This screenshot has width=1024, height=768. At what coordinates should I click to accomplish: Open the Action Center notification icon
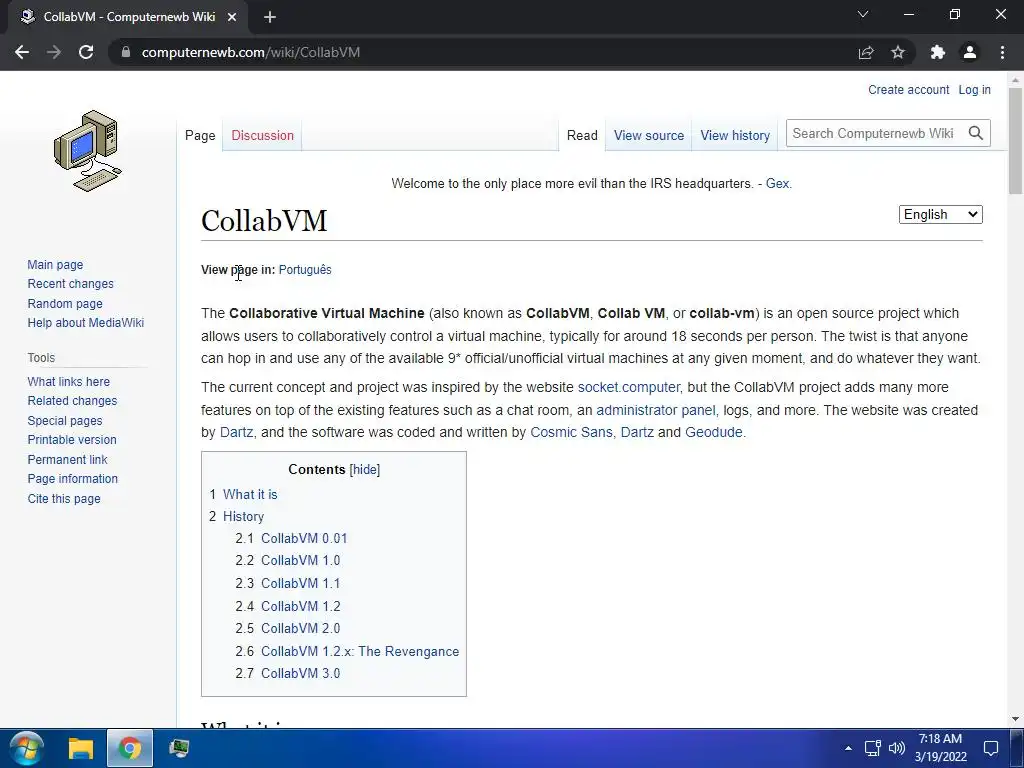(991, 748)
